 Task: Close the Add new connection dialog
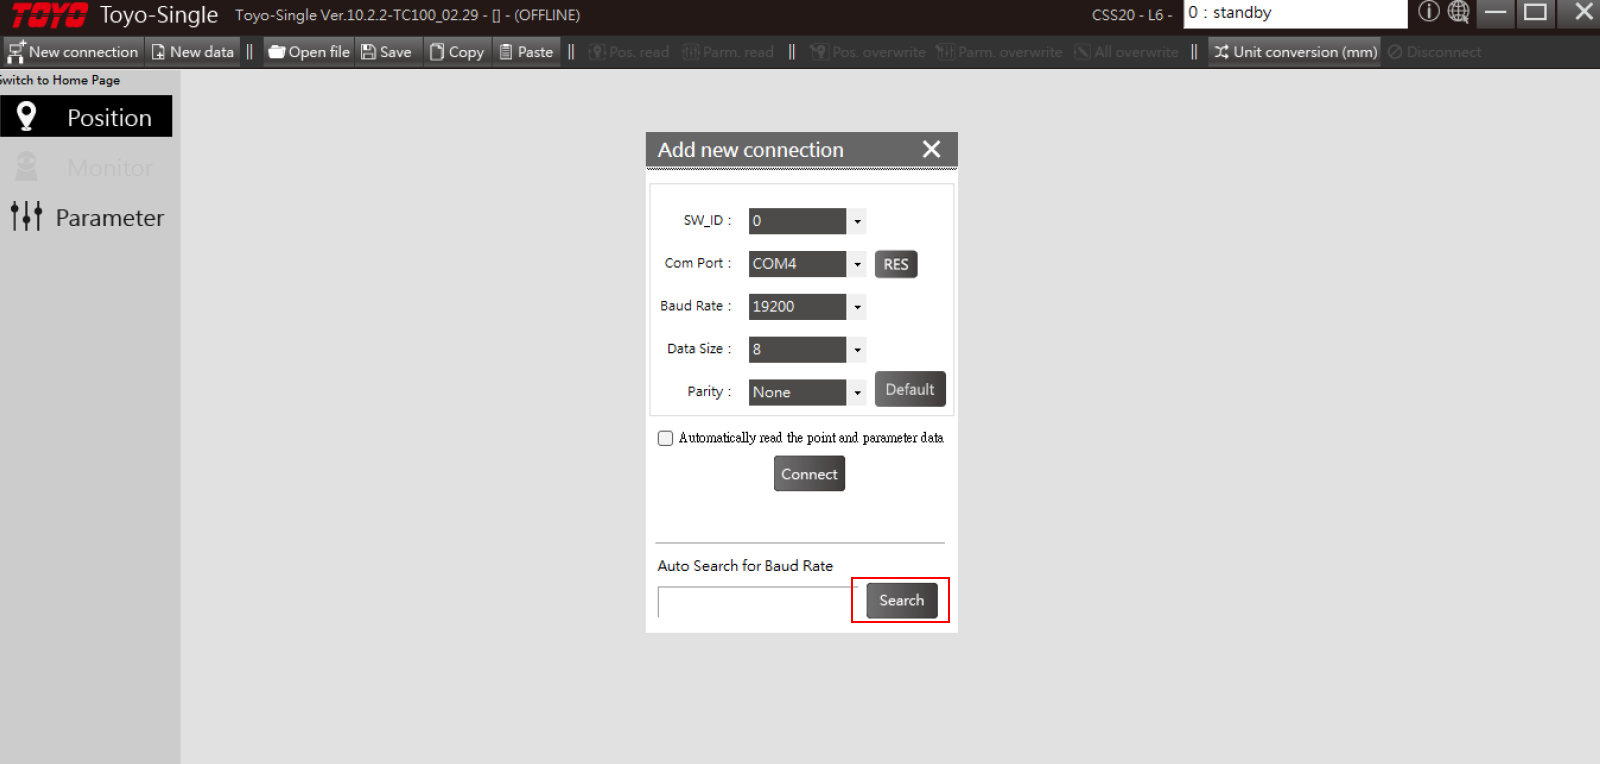[x=931, y=149]
